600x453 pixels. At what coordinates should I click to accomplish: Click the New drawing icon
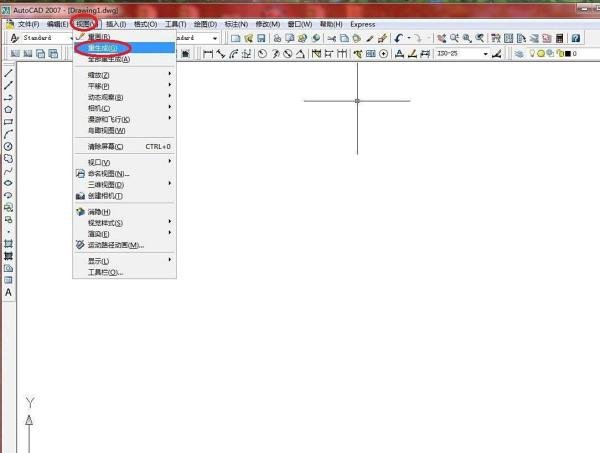coord(235,38)
